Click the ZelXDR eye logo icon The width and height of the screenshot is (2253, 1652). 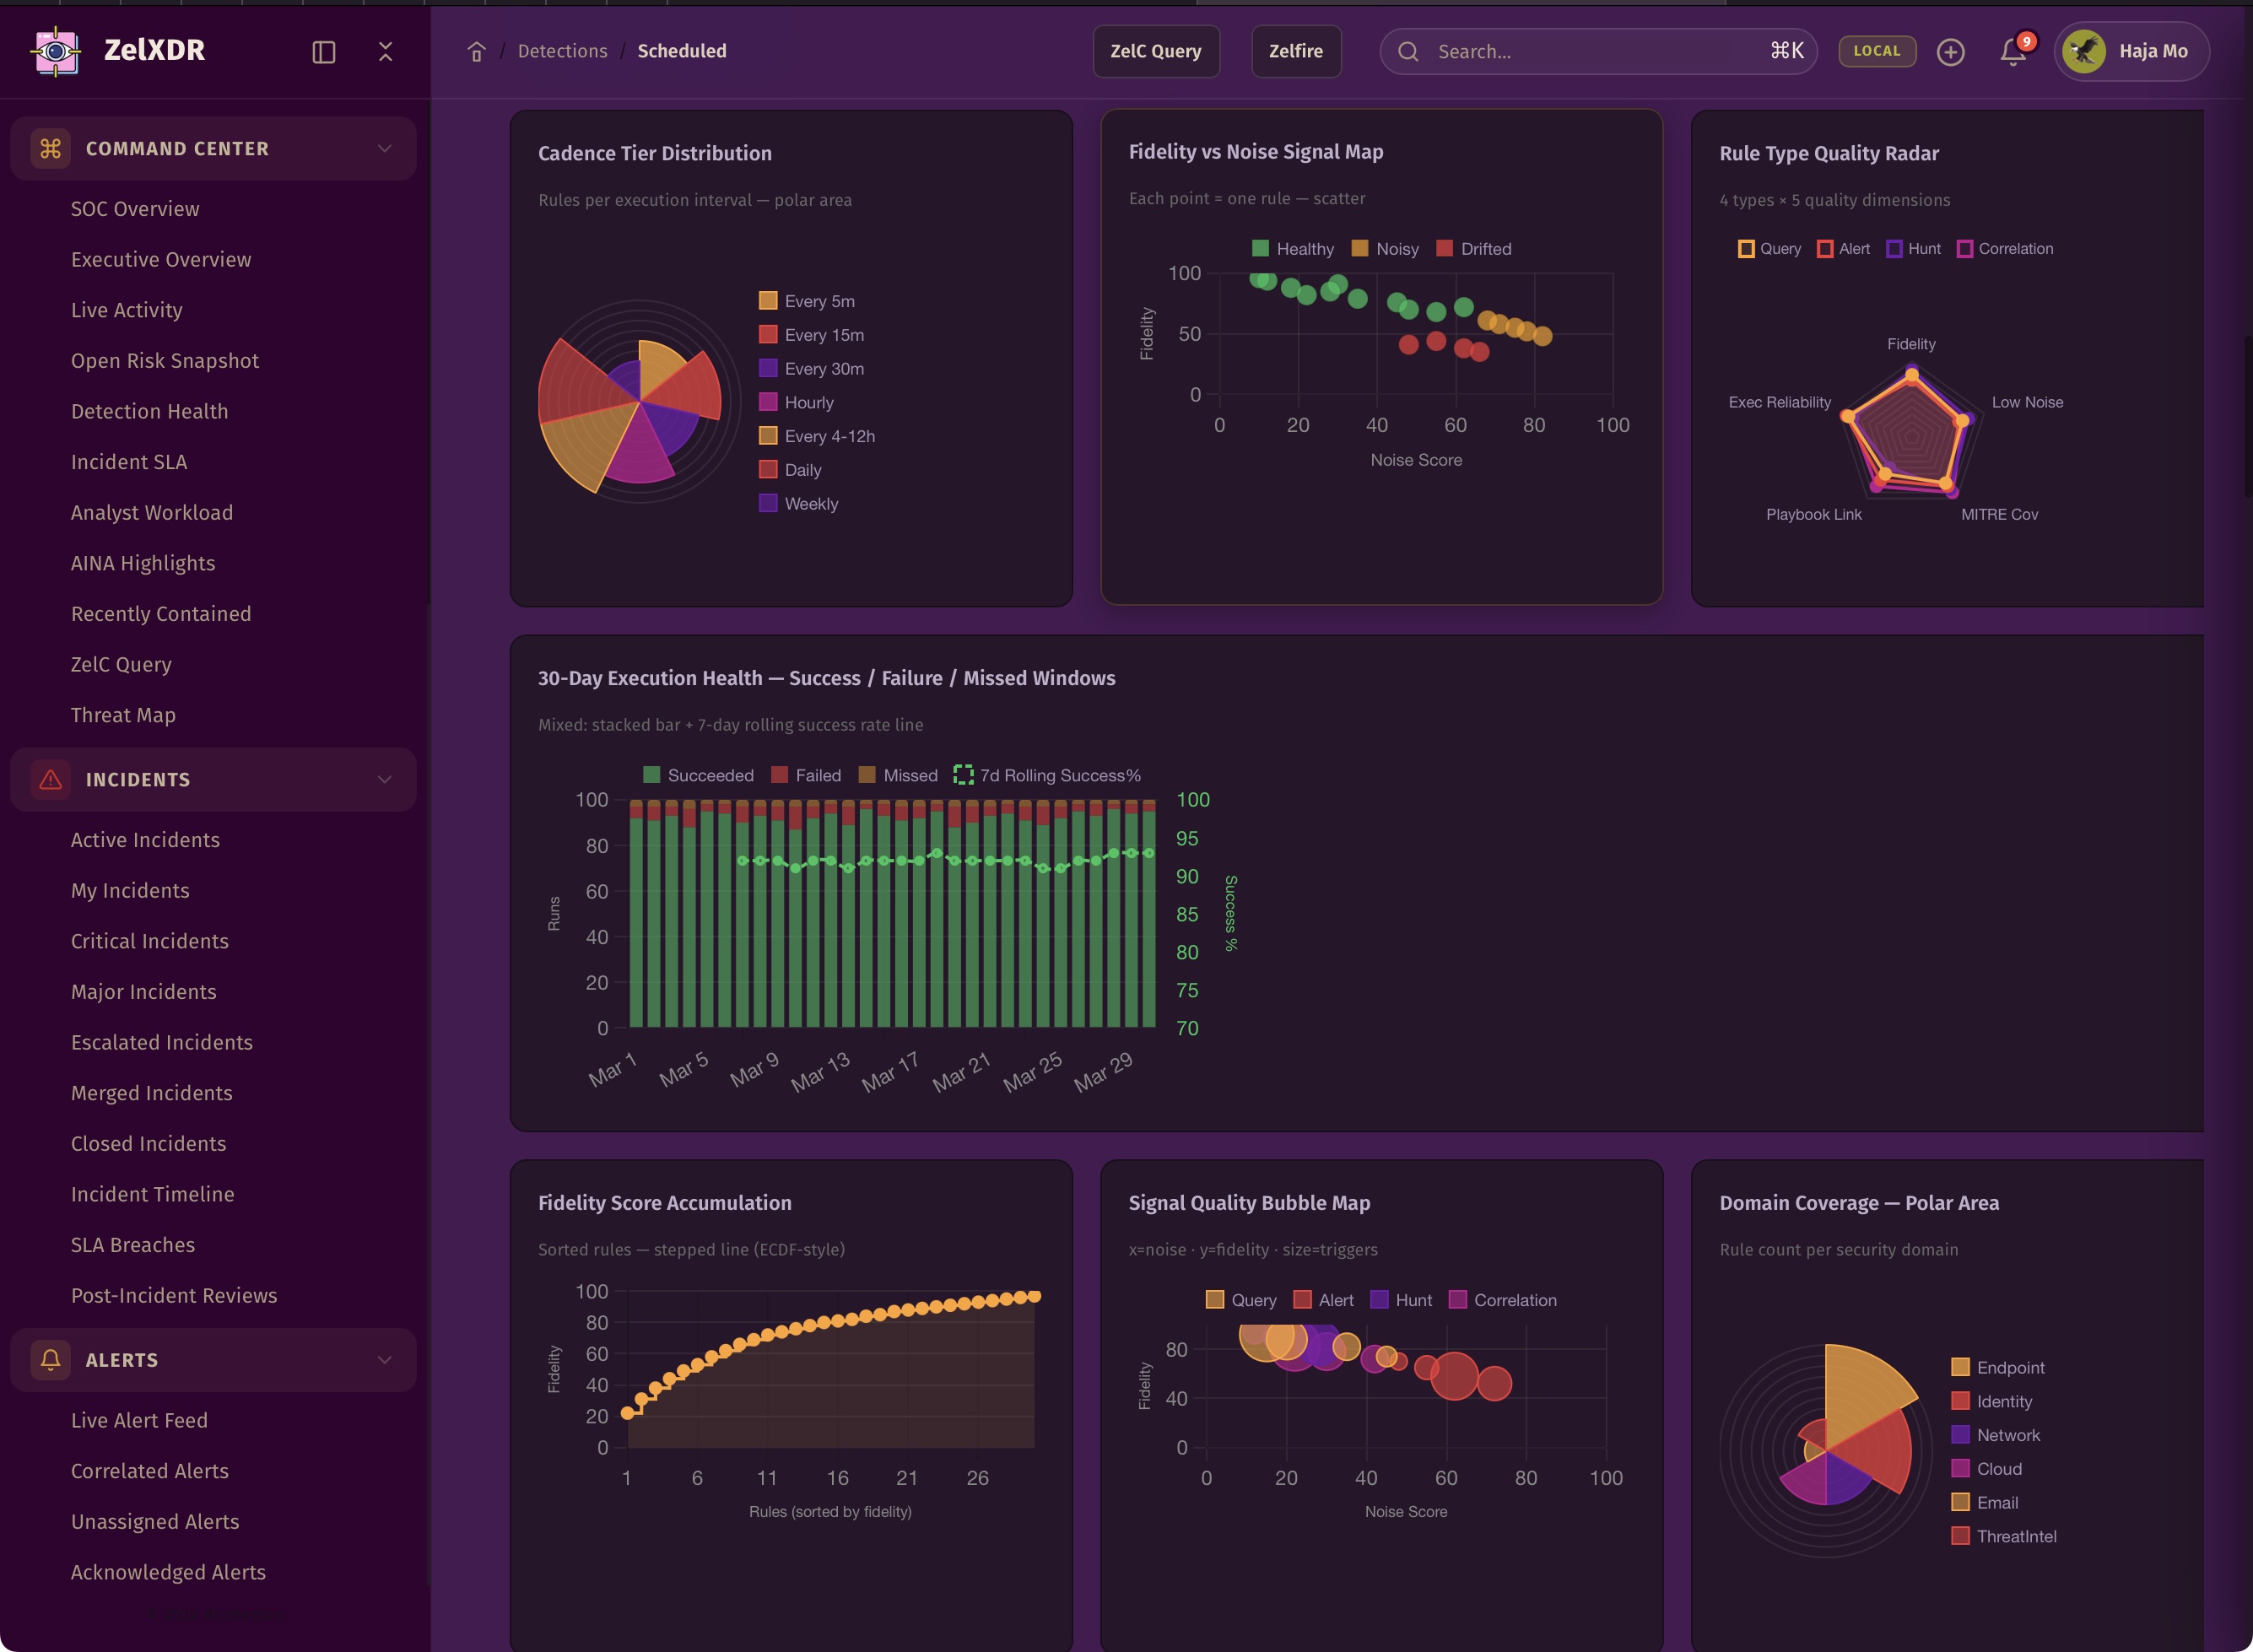(x=56, y=51)
